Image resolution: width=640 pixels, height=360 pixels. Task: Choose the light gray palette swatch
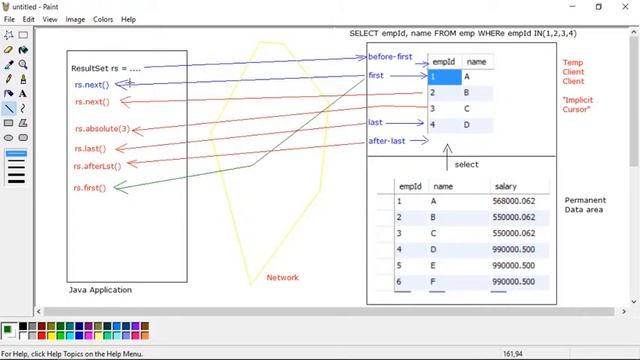point(32,336)
